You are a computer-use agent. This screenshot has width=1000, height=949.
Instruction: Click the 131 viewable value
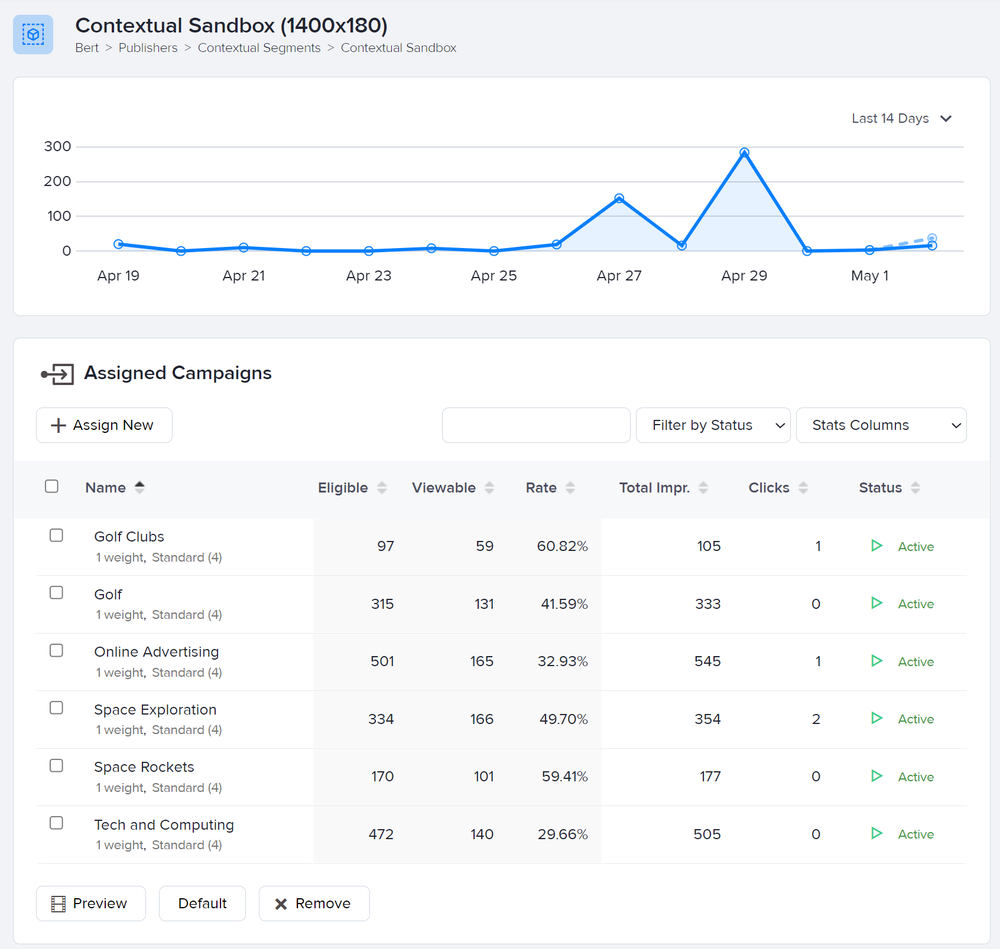(x=484, y=604)
